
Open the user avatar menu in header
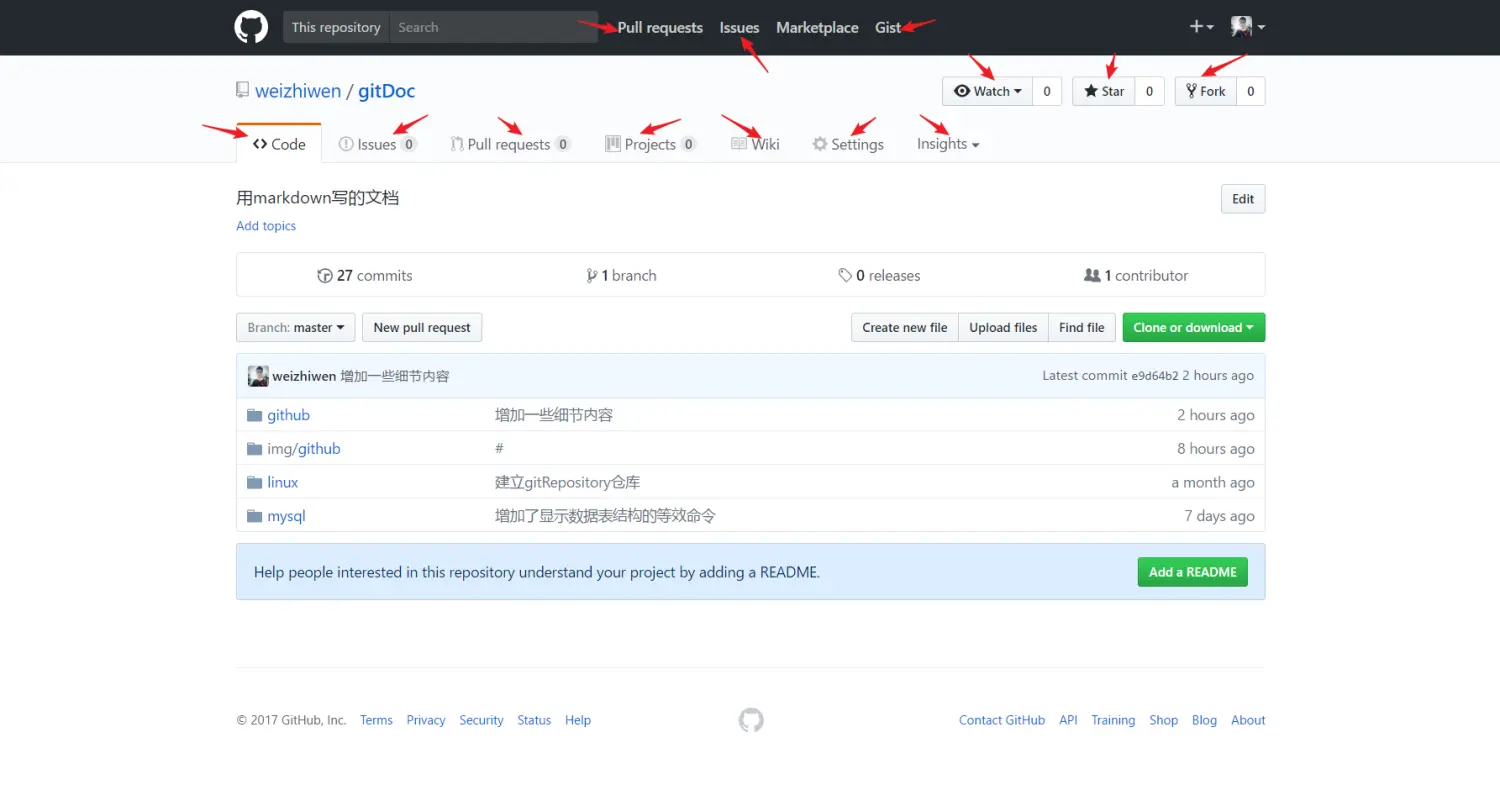point(1247,27)
